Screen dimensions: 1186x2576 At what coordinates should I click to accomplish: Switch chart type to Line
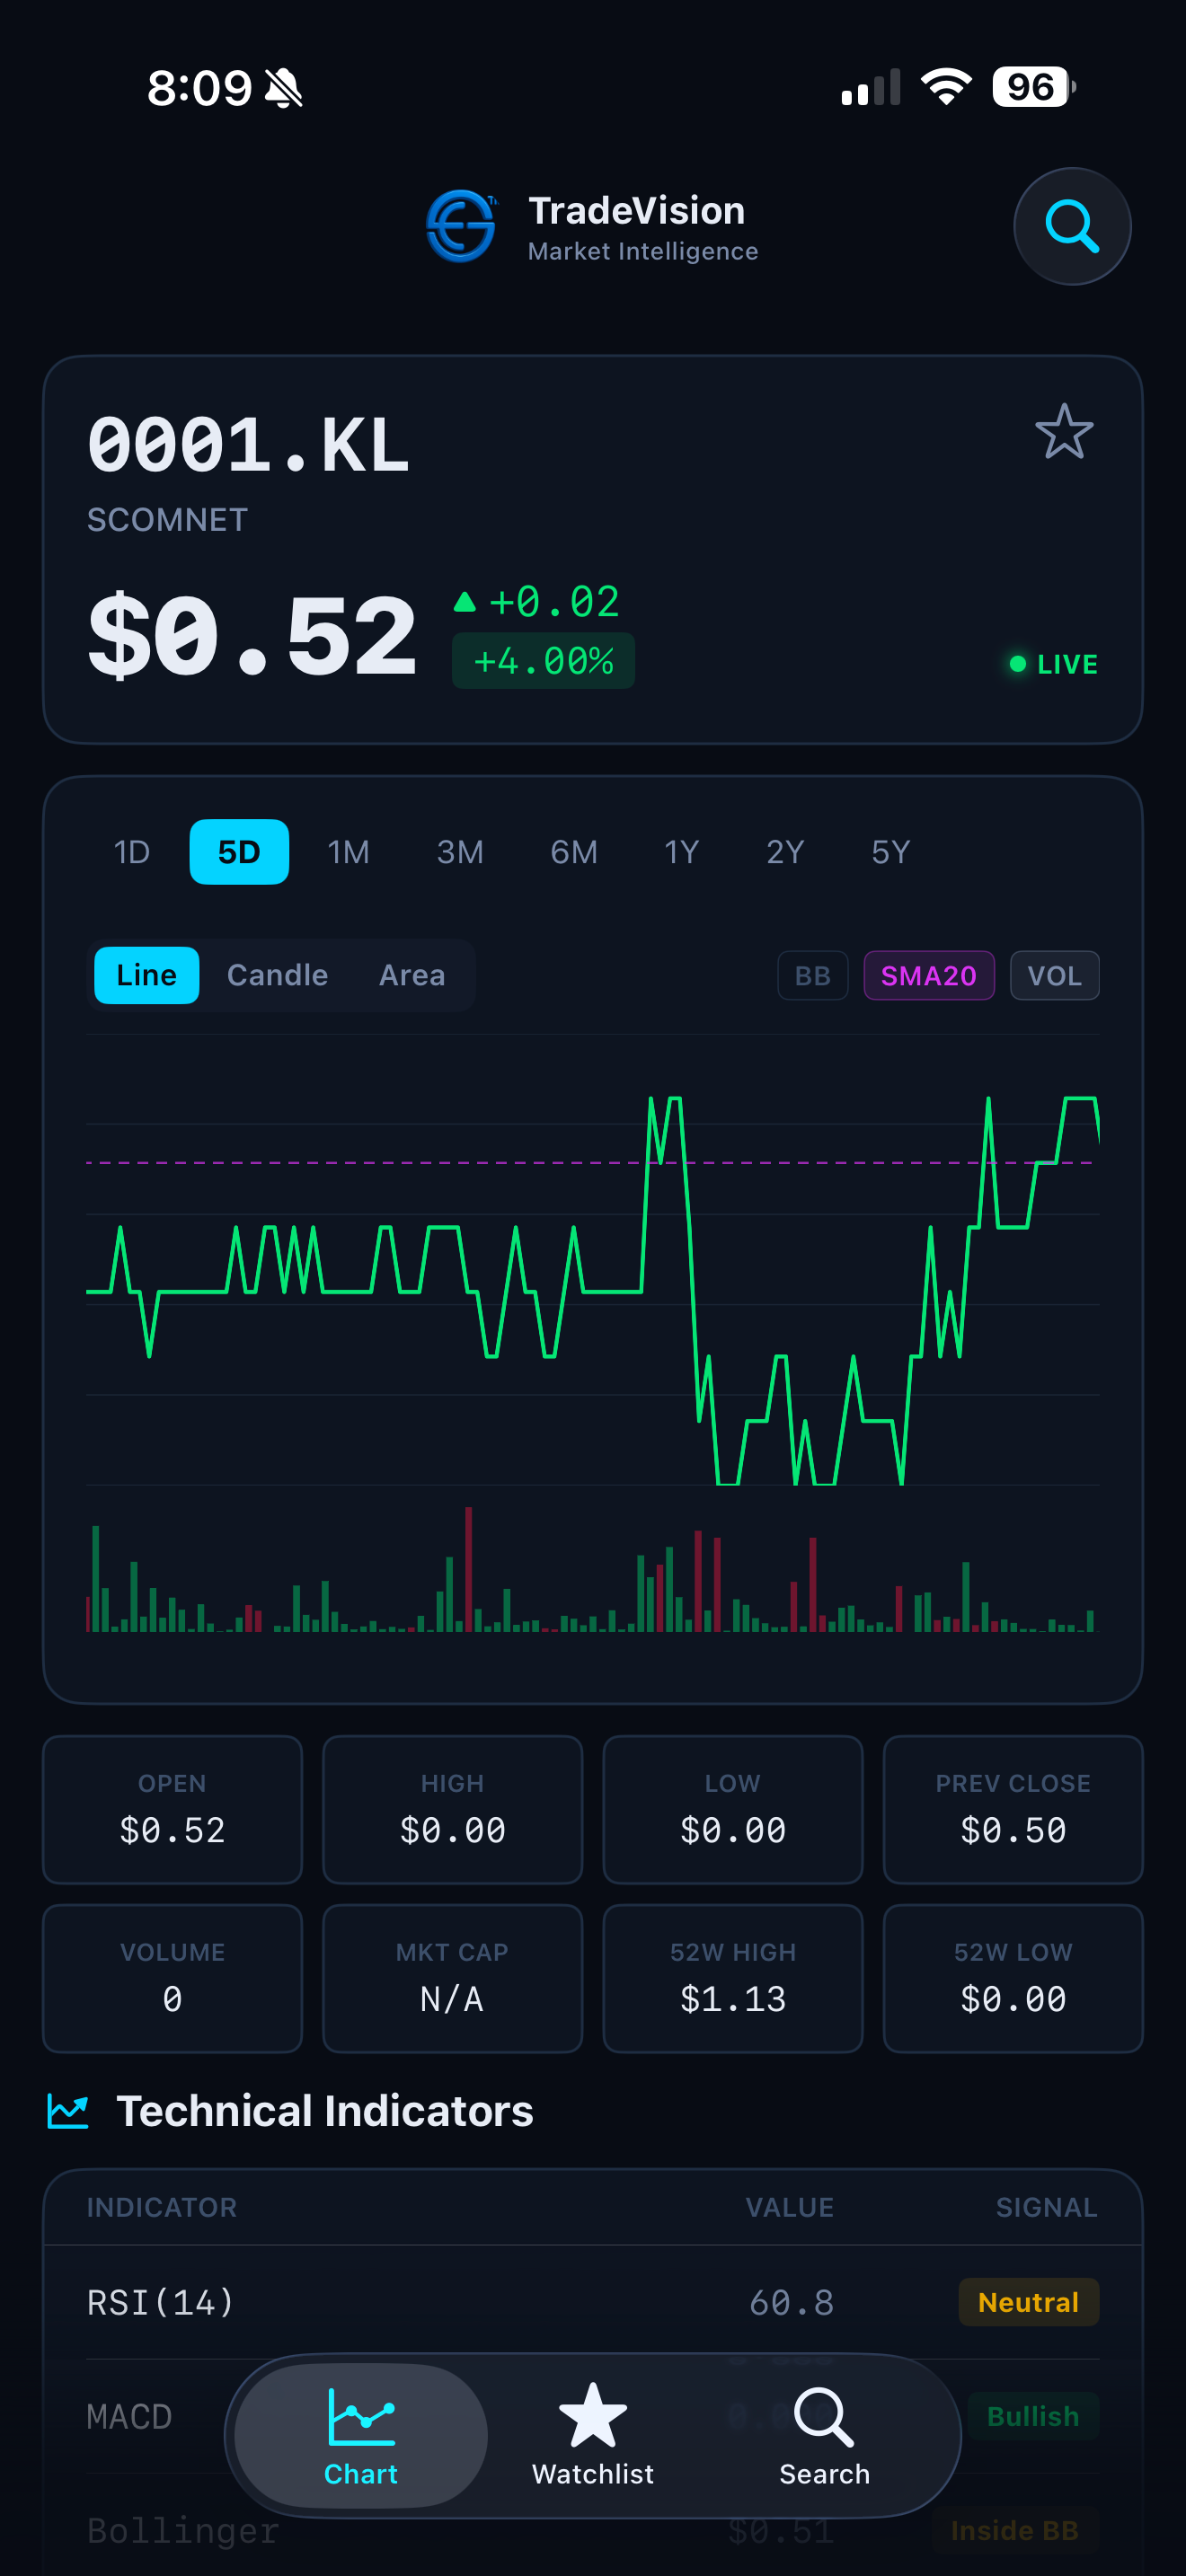(147, 975)
